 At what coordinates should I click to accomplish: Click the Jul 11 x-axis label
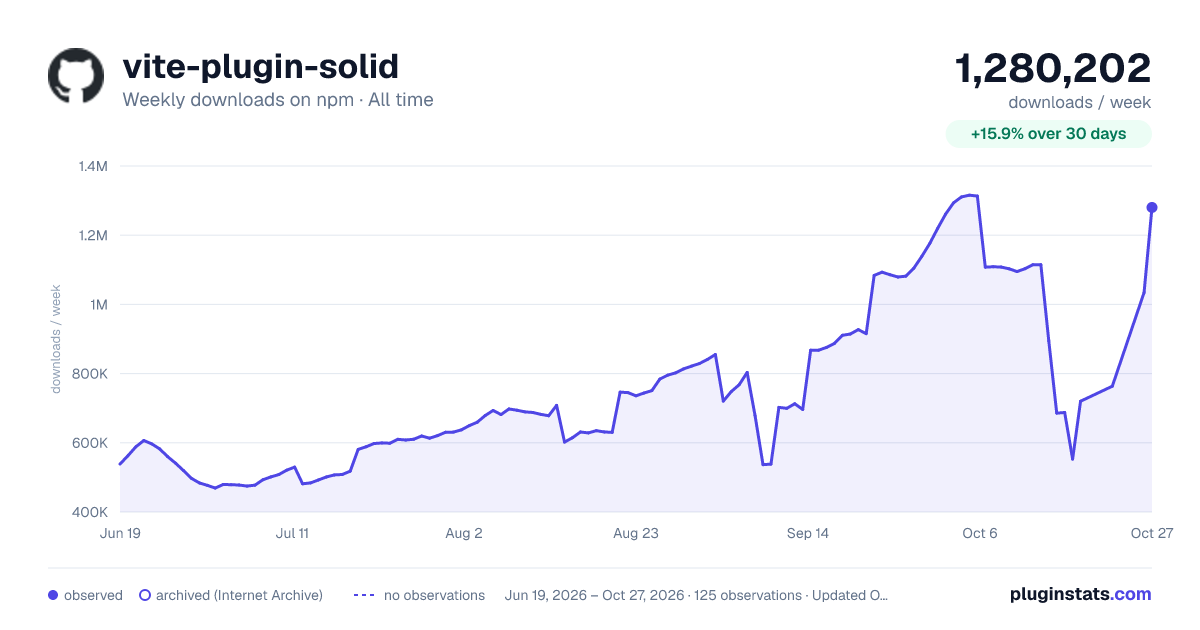point(292,533)
